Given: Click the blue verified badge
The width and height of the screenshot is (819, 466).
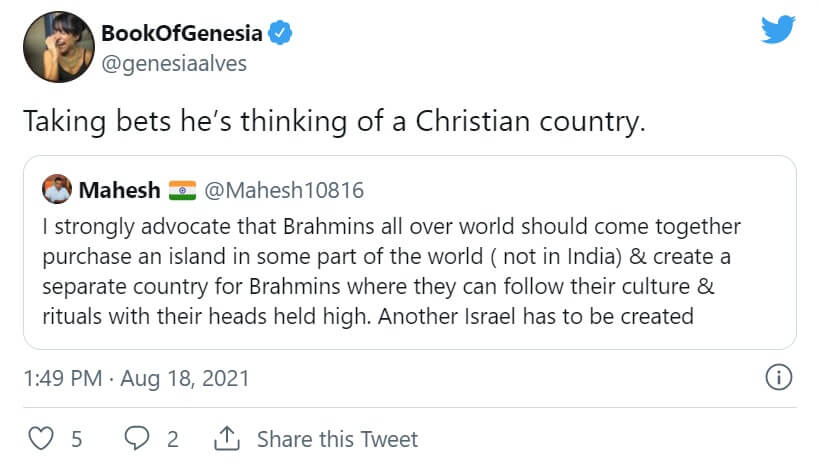Looking at the screenshot, I should [x=283, y=33].
